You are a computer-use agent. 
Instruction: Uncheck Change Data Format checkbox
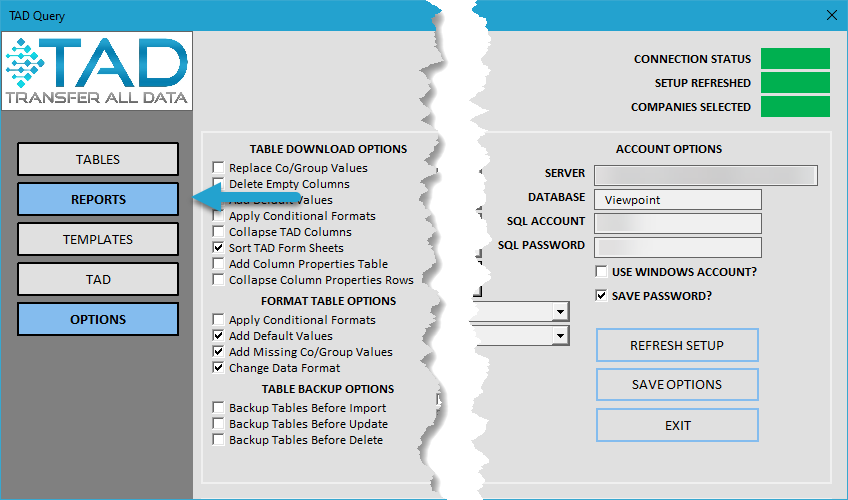(x=218, y=368)
